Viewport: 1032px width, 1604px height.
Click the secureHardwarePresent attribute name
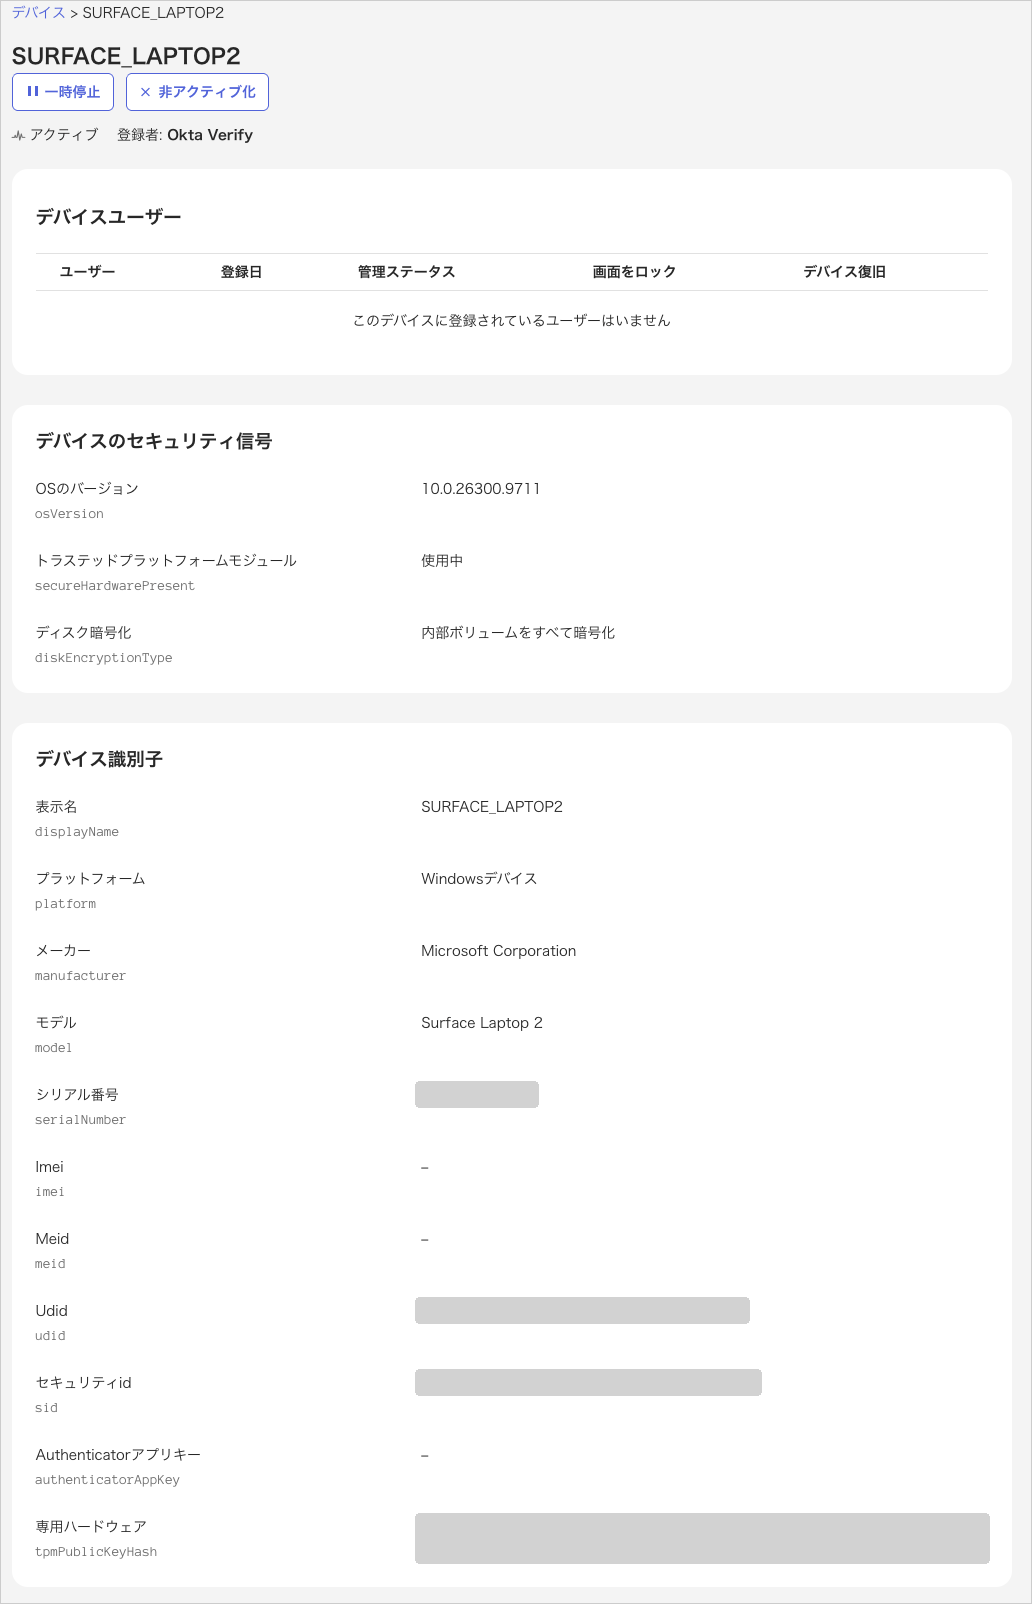[115, 586]
